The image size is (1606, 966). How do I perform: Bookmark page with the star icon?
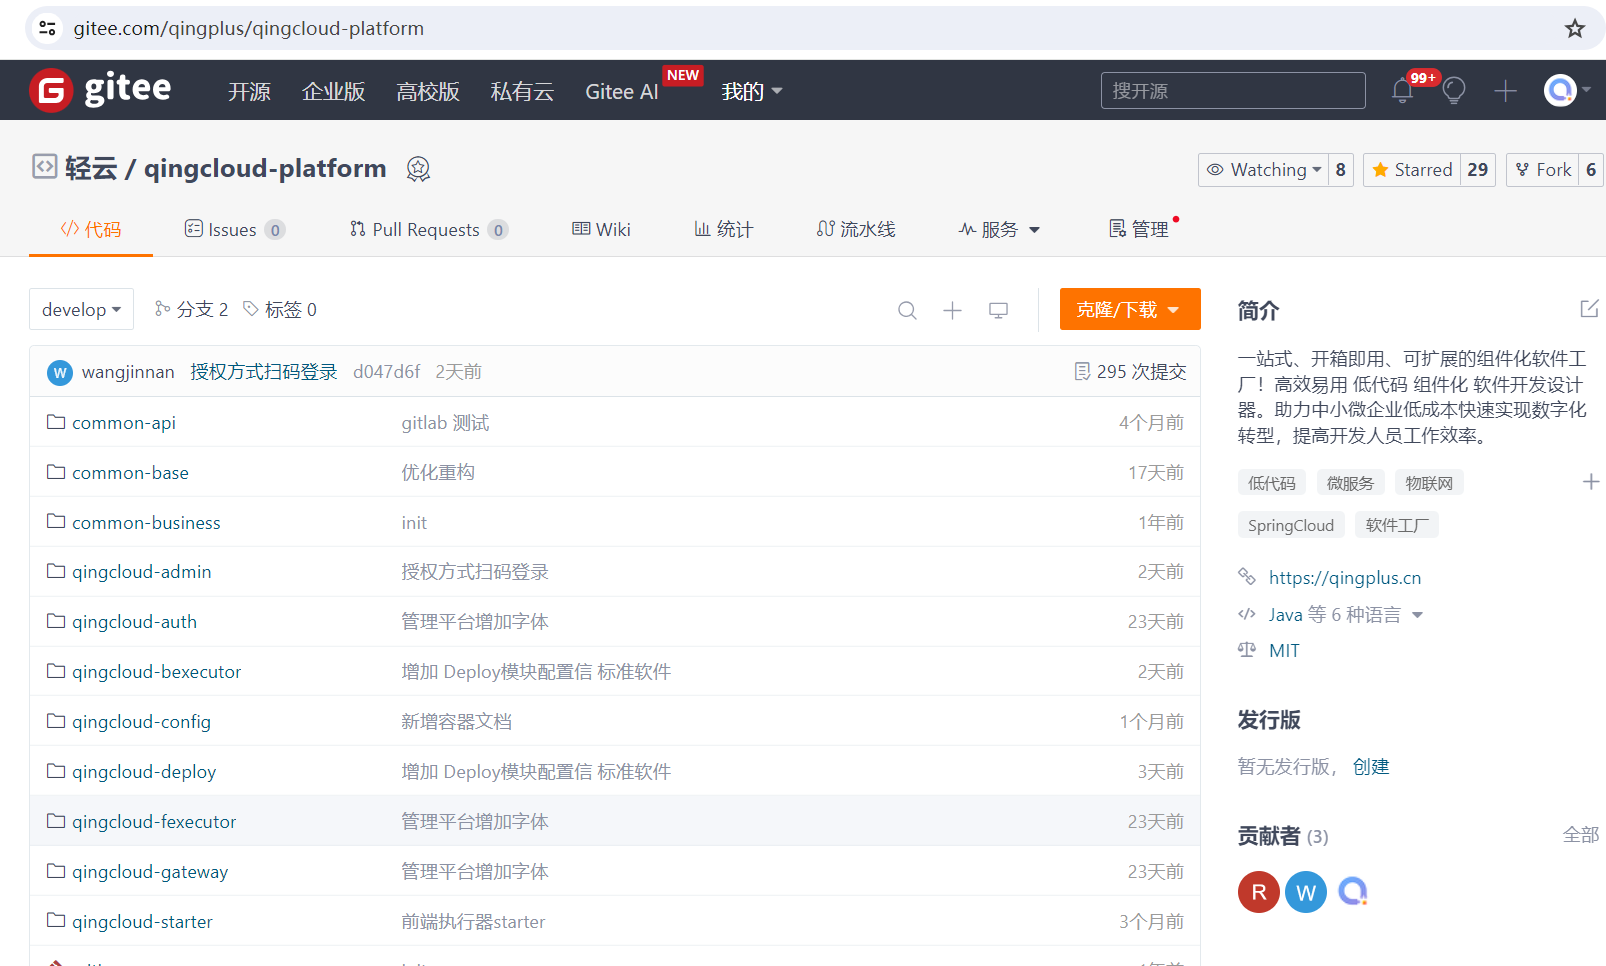coord(1575,28)
